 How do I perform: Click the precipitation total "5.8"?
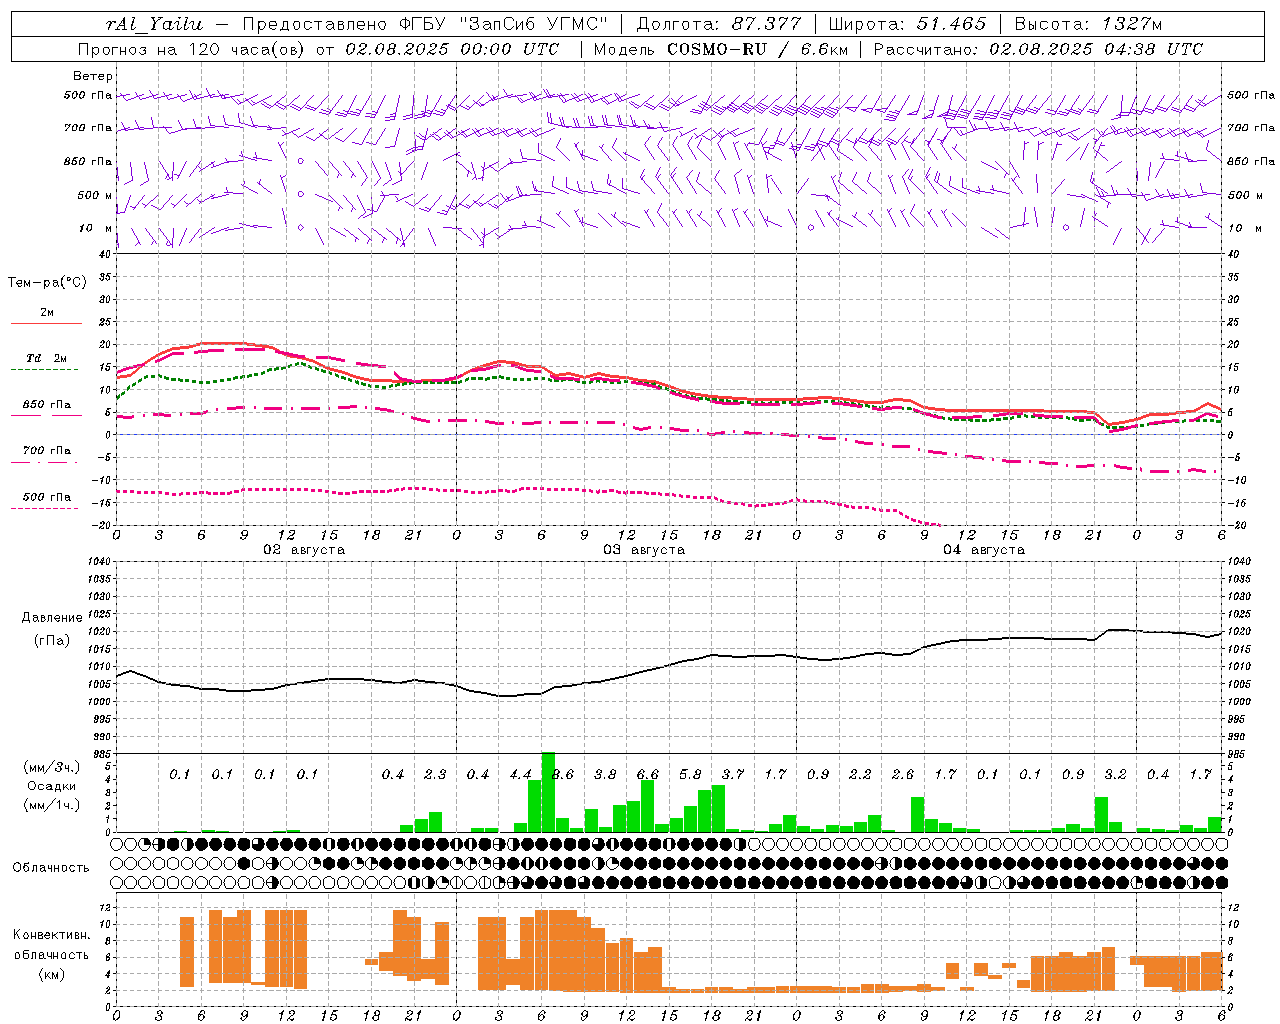[x=690, y=775]
